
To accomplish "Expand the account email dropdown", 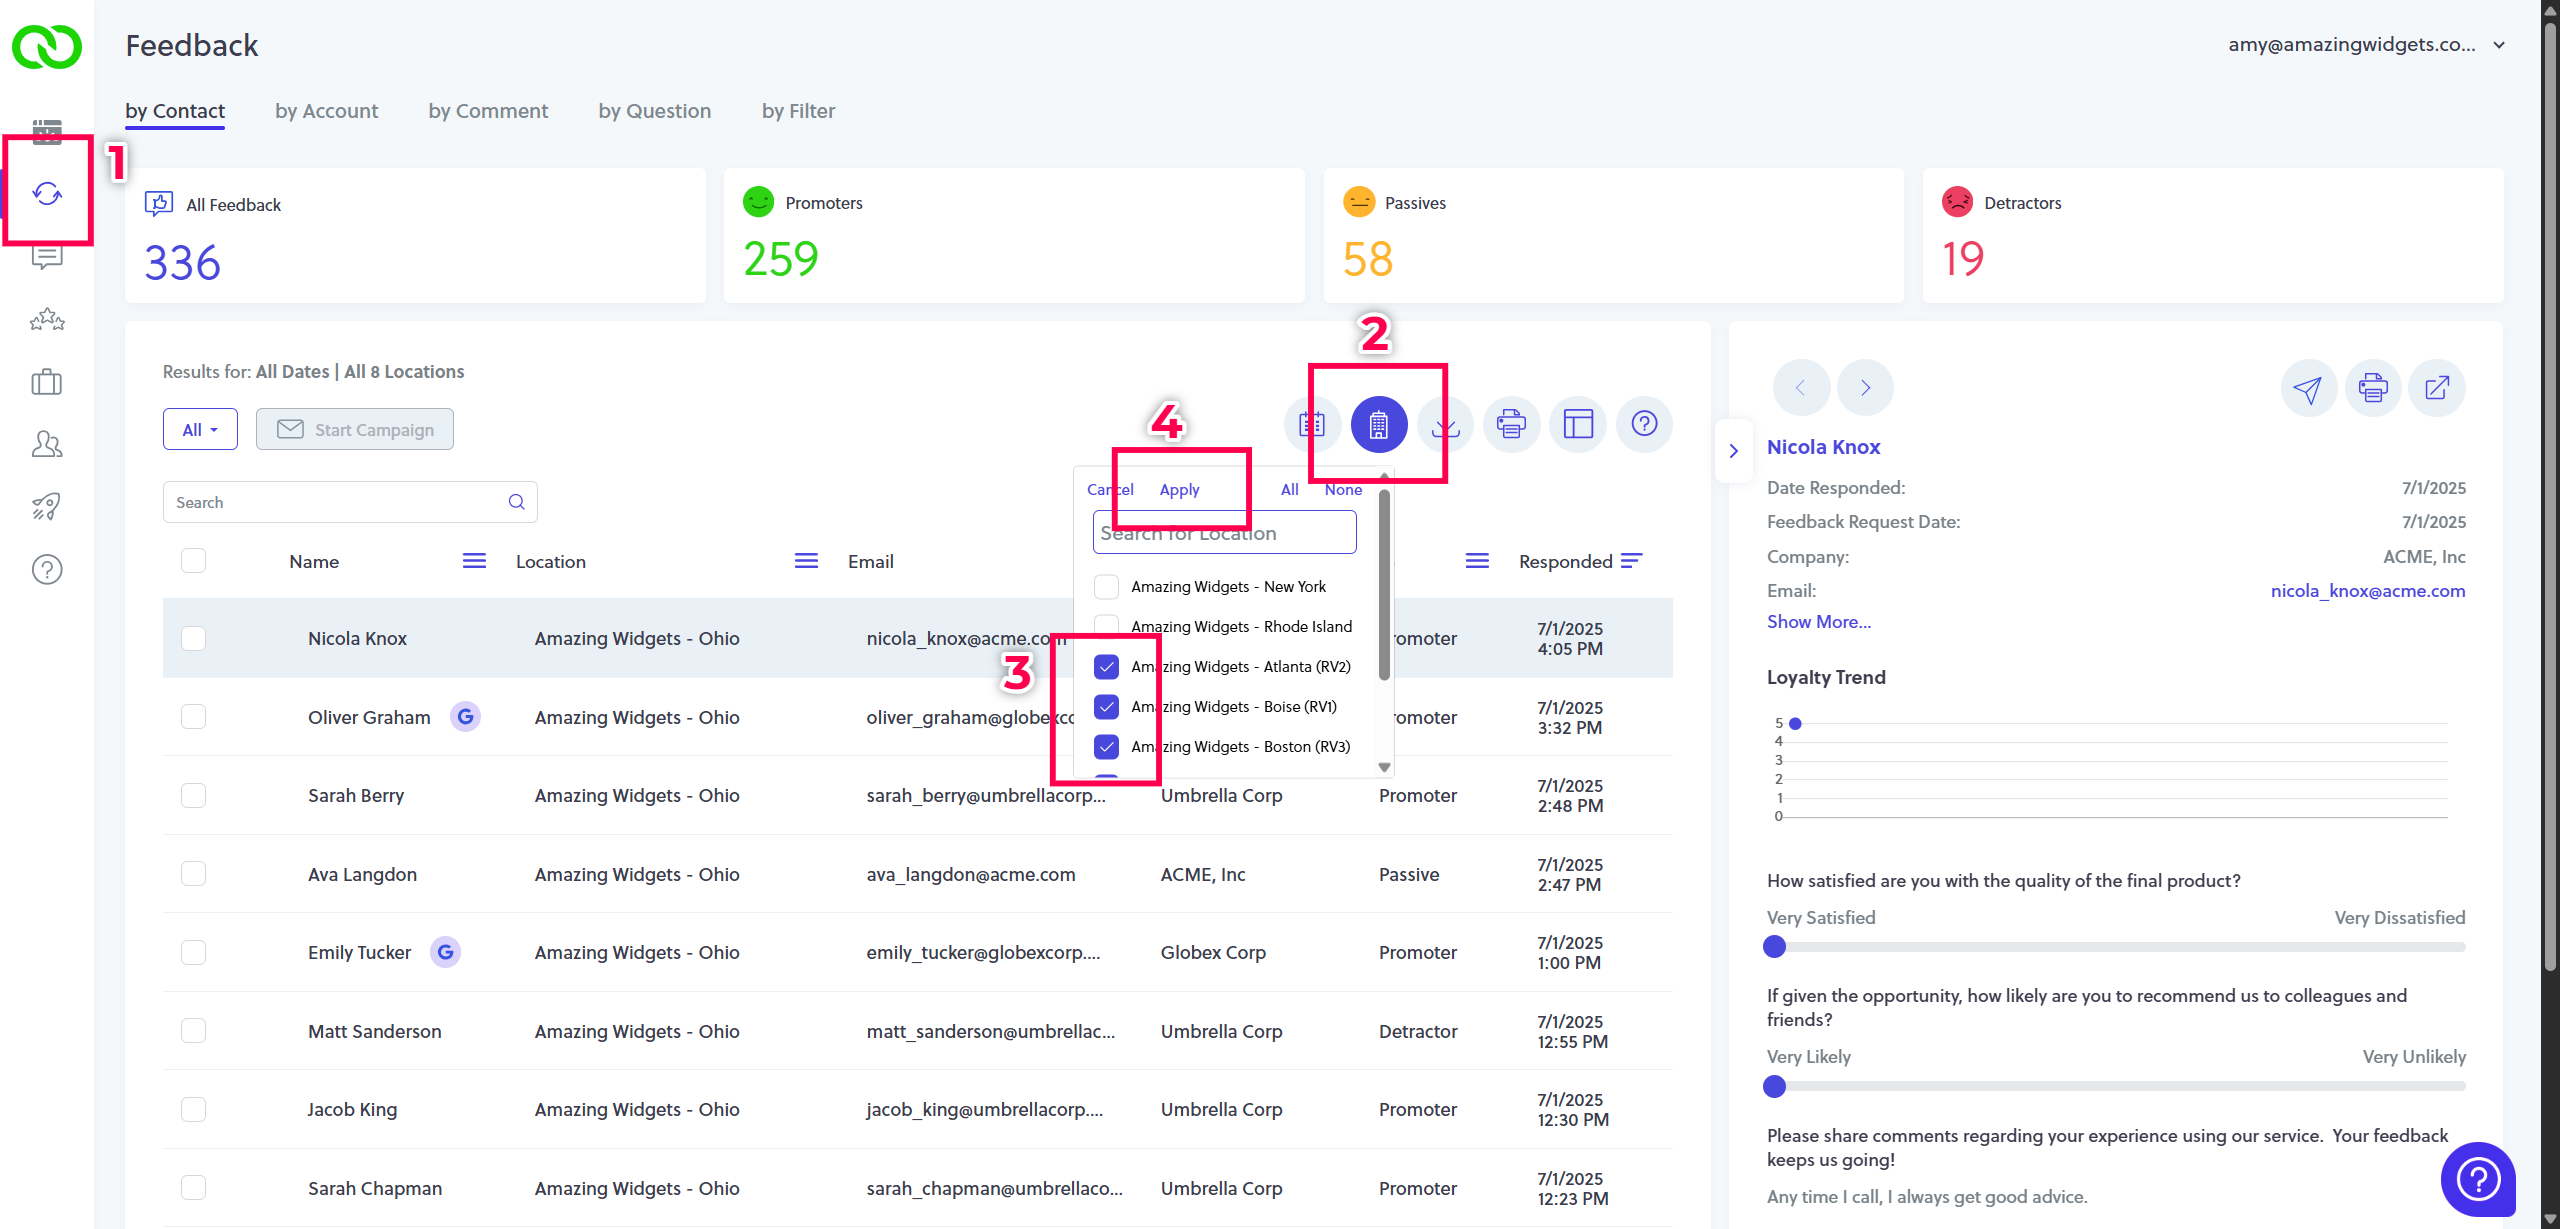I will (x=2499, y=45).
